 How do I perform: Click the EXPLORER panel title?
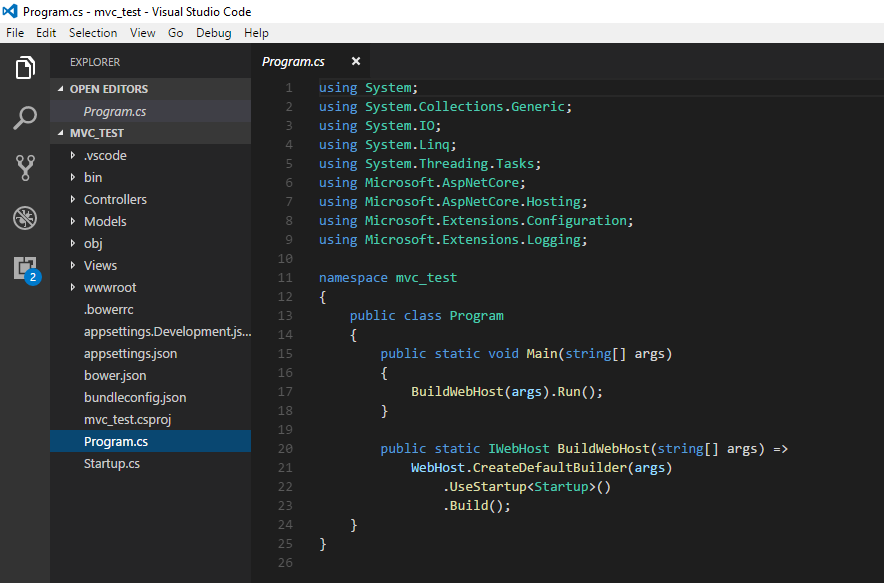point(95,62)
